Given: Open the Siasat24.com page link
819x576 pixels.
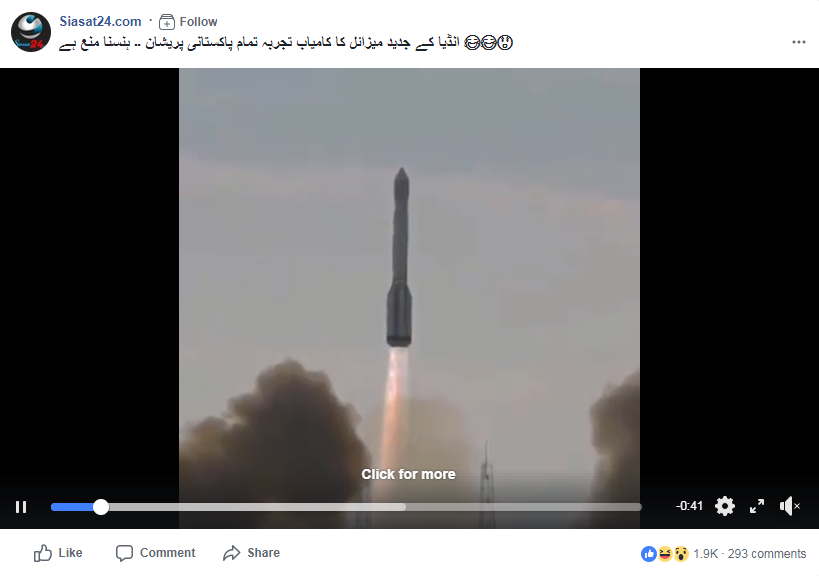Looking at the screenshot, I should (100, 21).
